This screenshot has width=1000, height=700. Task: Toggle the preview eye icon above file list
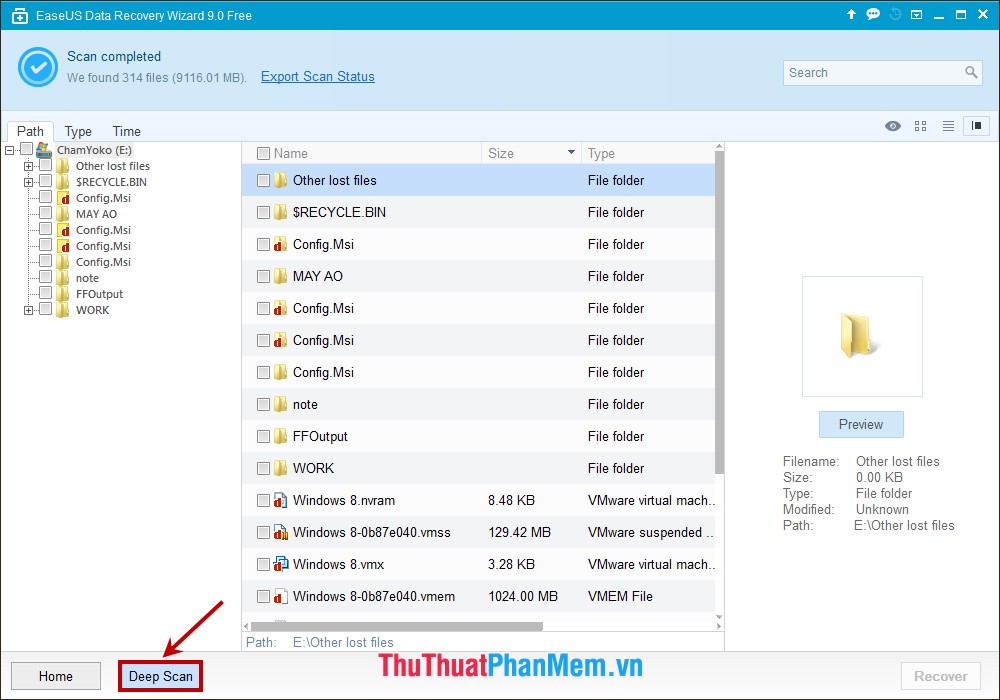click(x=893, y=126)
